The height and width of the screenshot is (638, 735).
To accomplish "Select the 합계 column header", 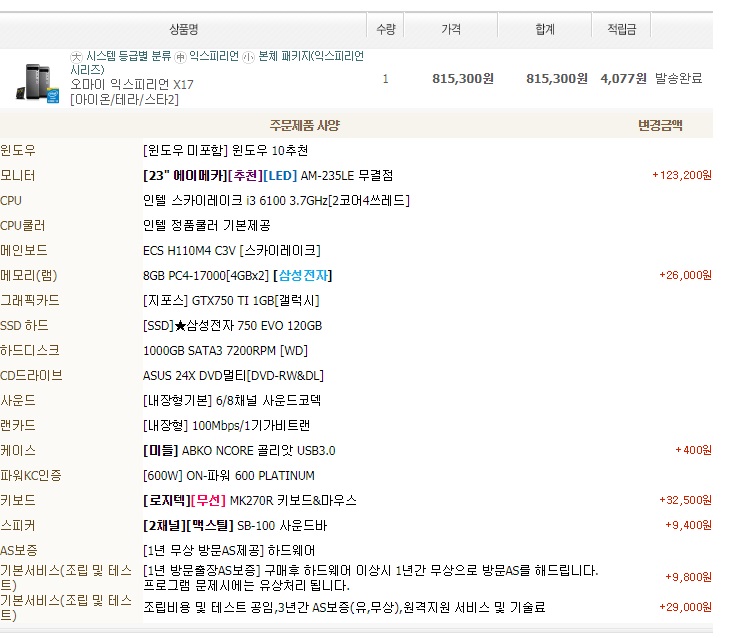I will tap(545, 30).
